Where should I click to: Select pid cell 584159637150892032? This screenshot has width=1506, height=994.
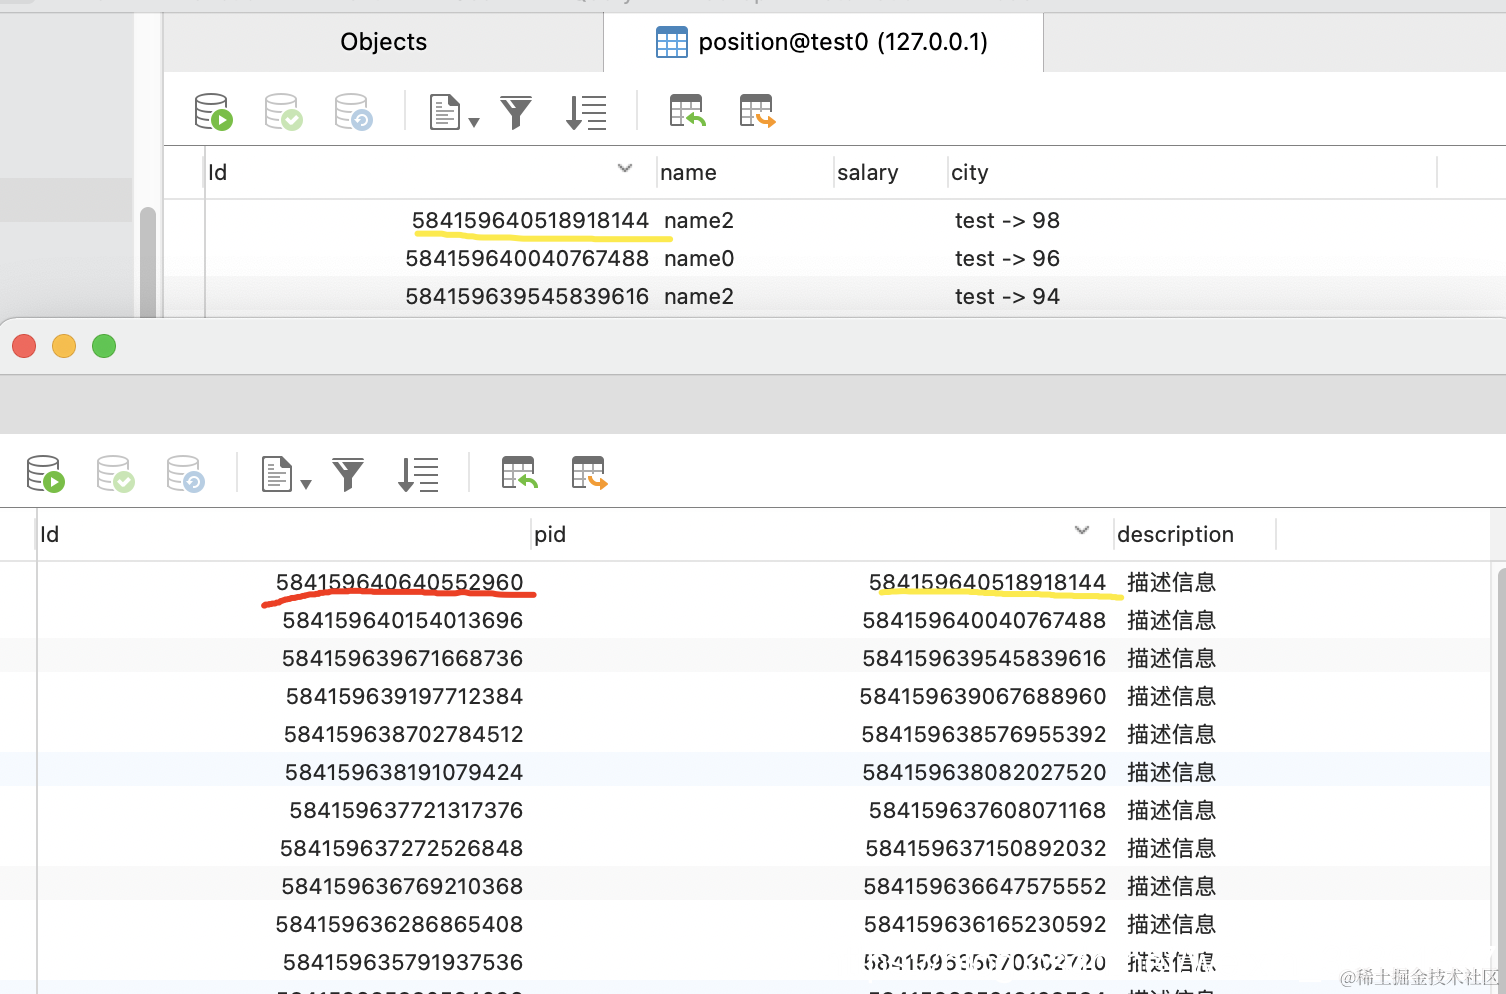[986, 848]
